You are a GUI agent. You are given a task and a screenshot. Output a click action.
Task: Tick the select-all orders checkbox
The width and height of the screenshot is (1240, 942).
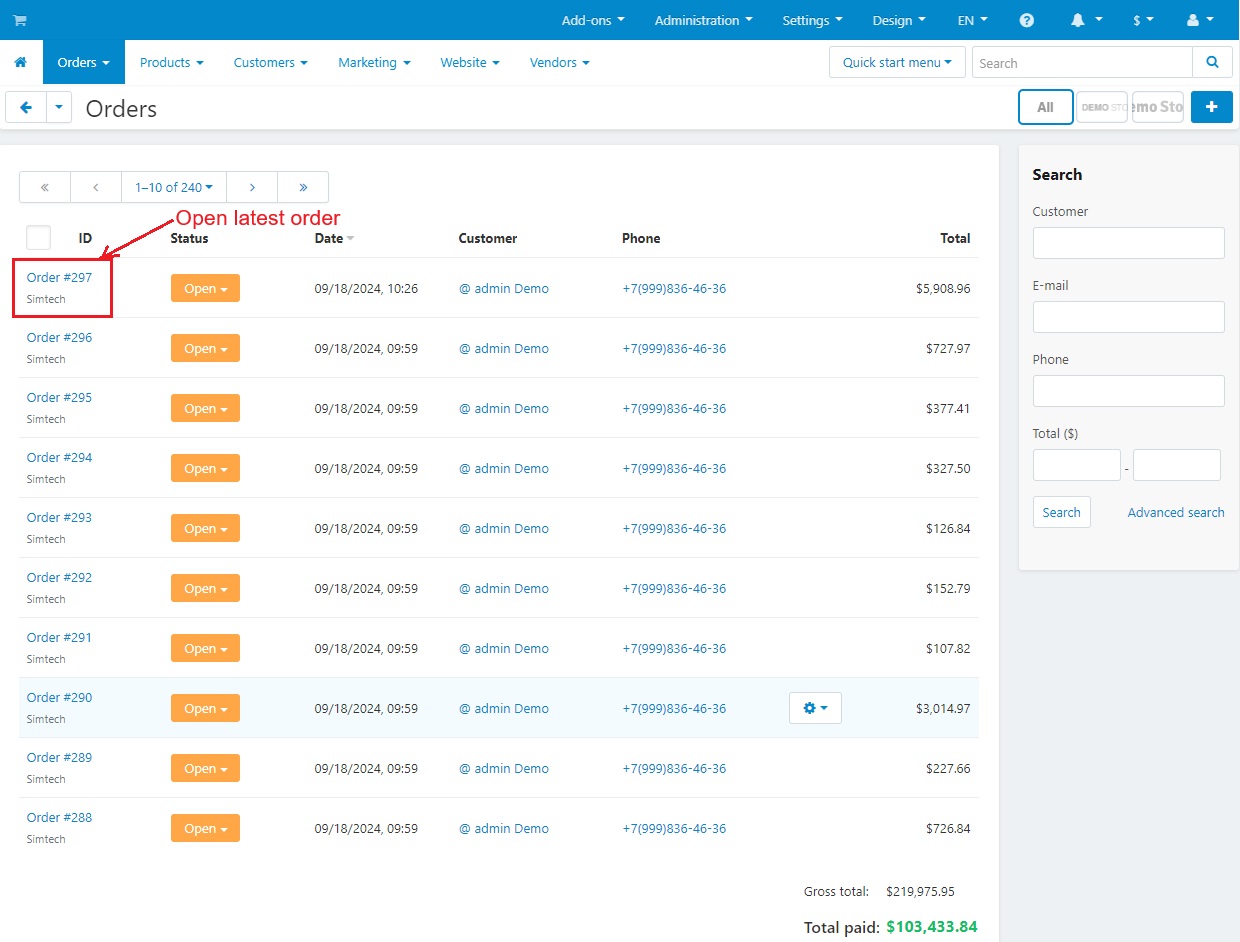point(38,237)
